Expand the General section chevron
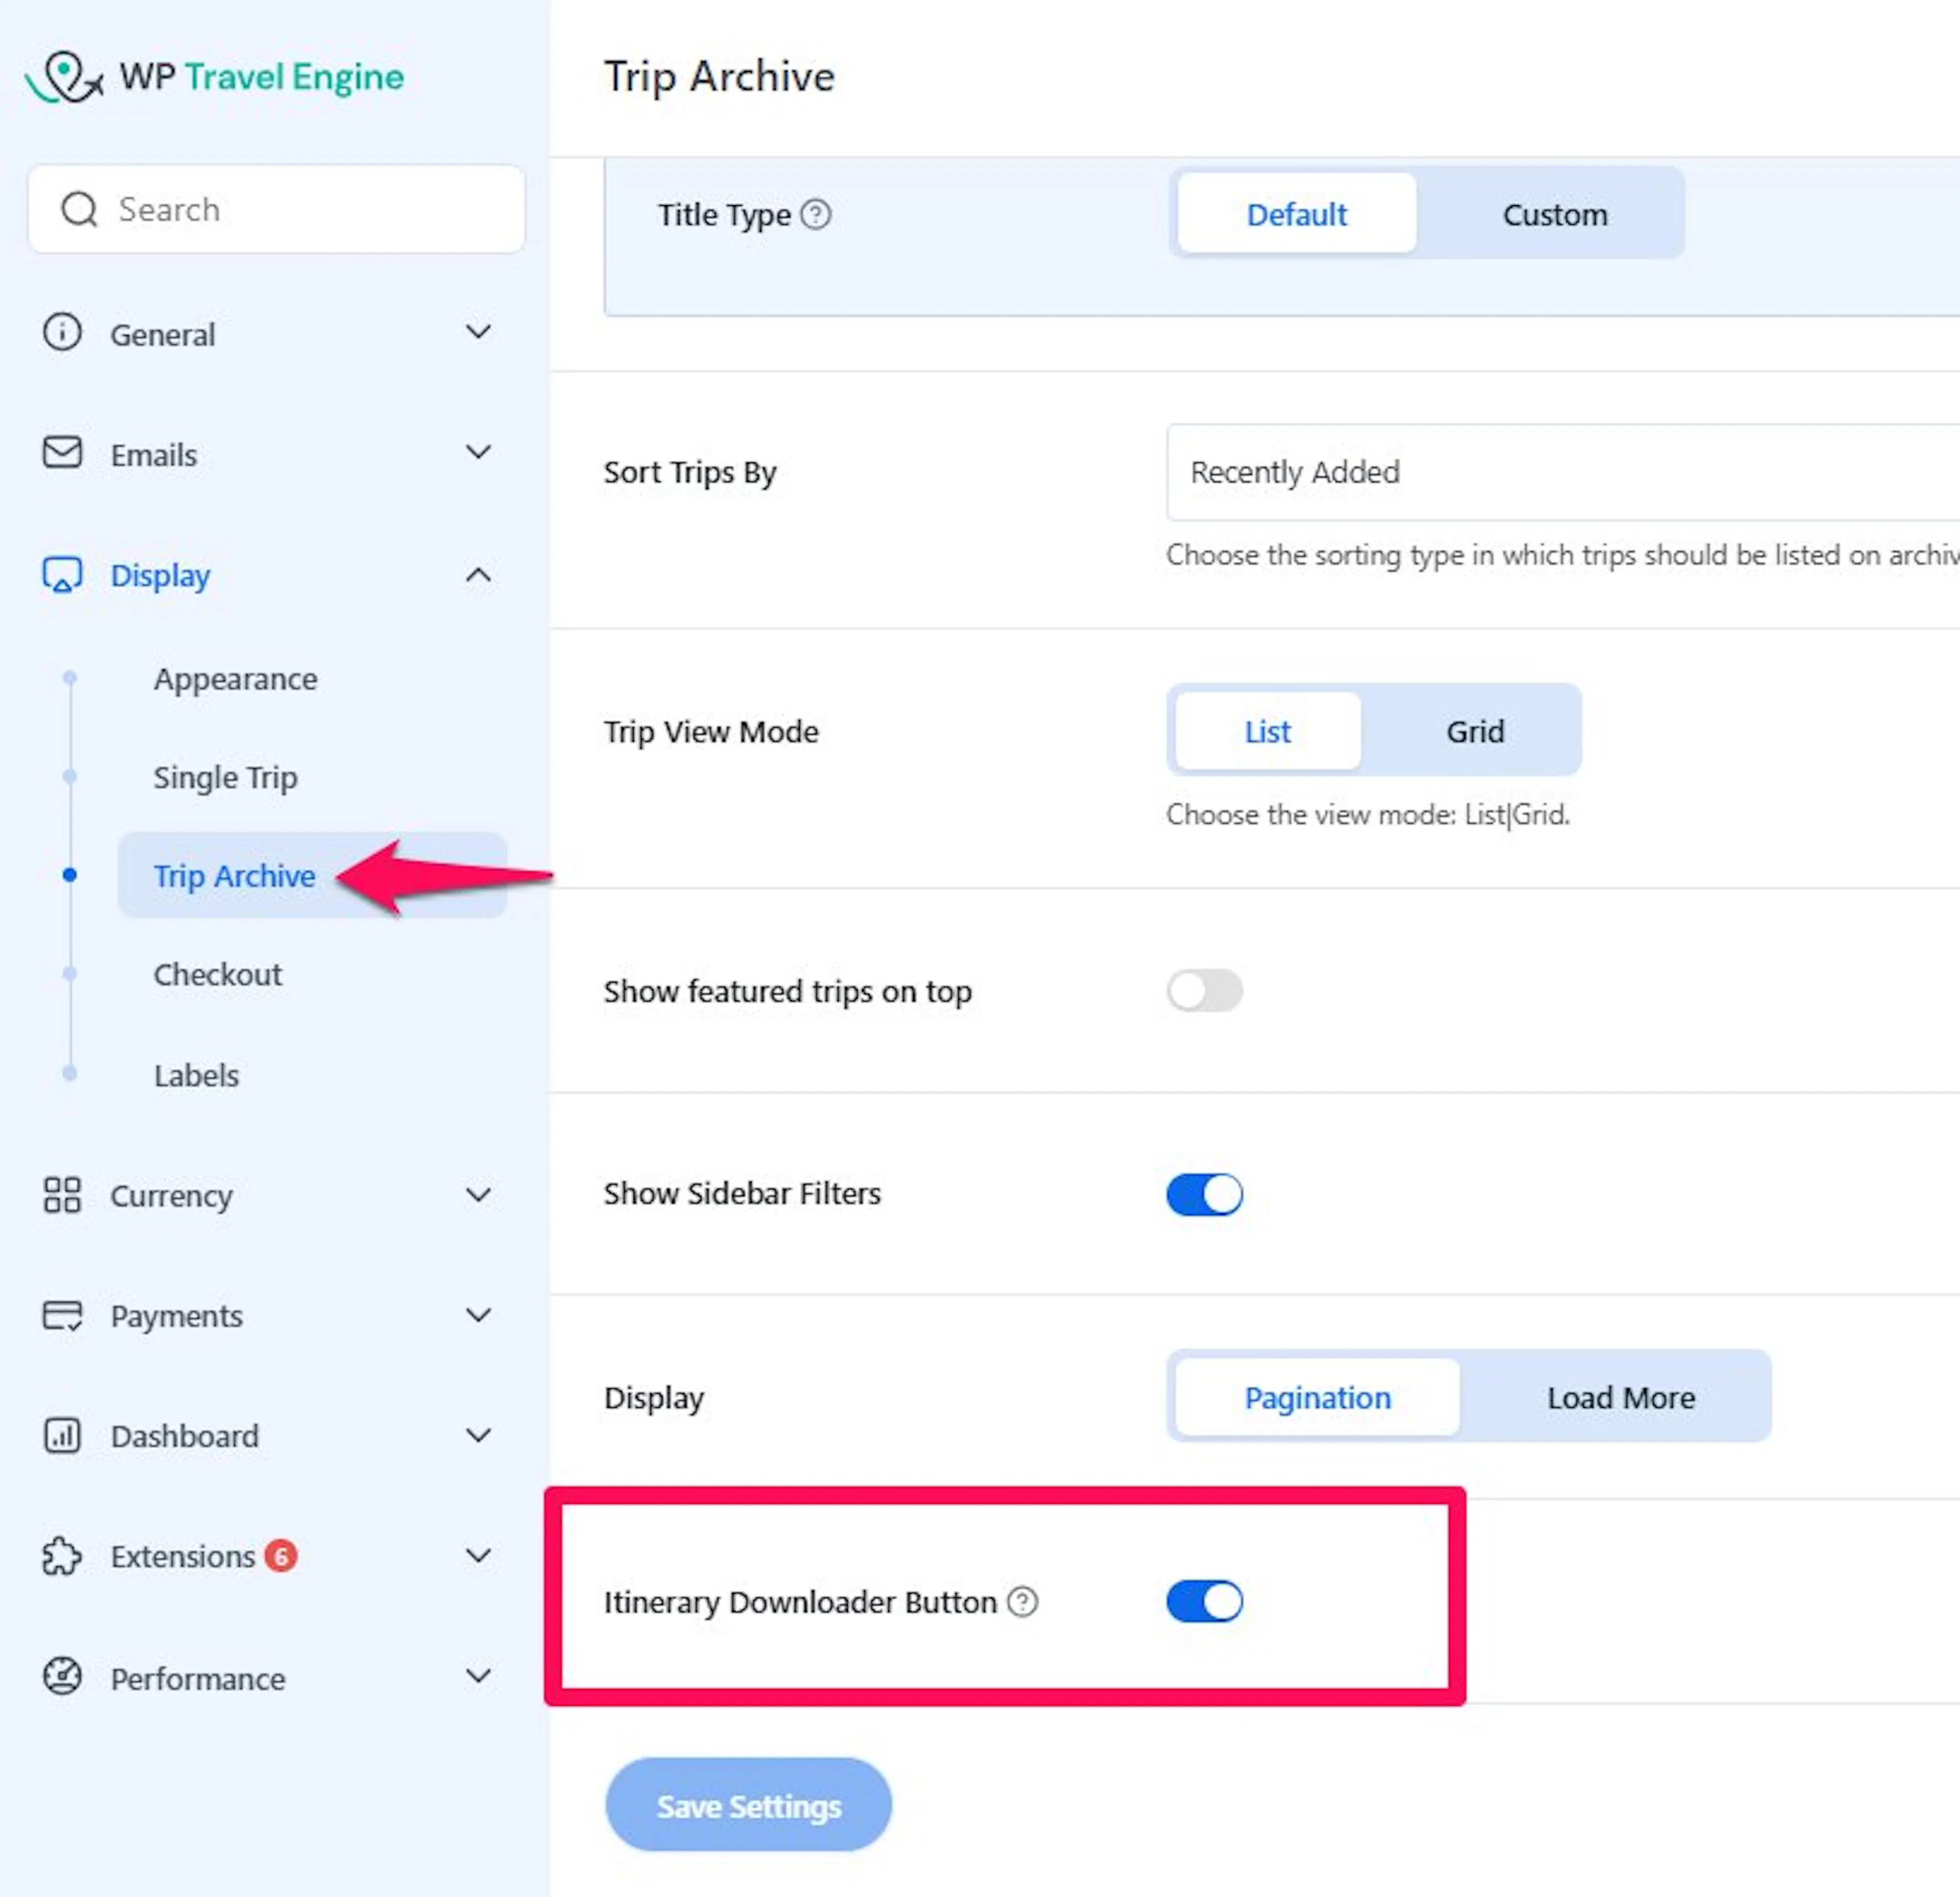 coord(479,332)
